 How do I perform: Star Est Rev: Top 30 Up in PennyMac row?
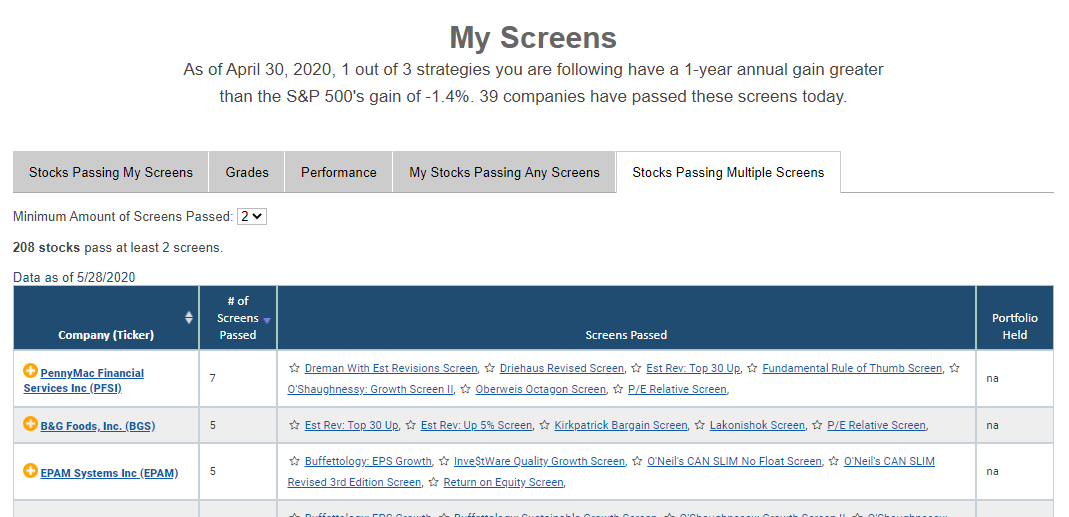635,368
